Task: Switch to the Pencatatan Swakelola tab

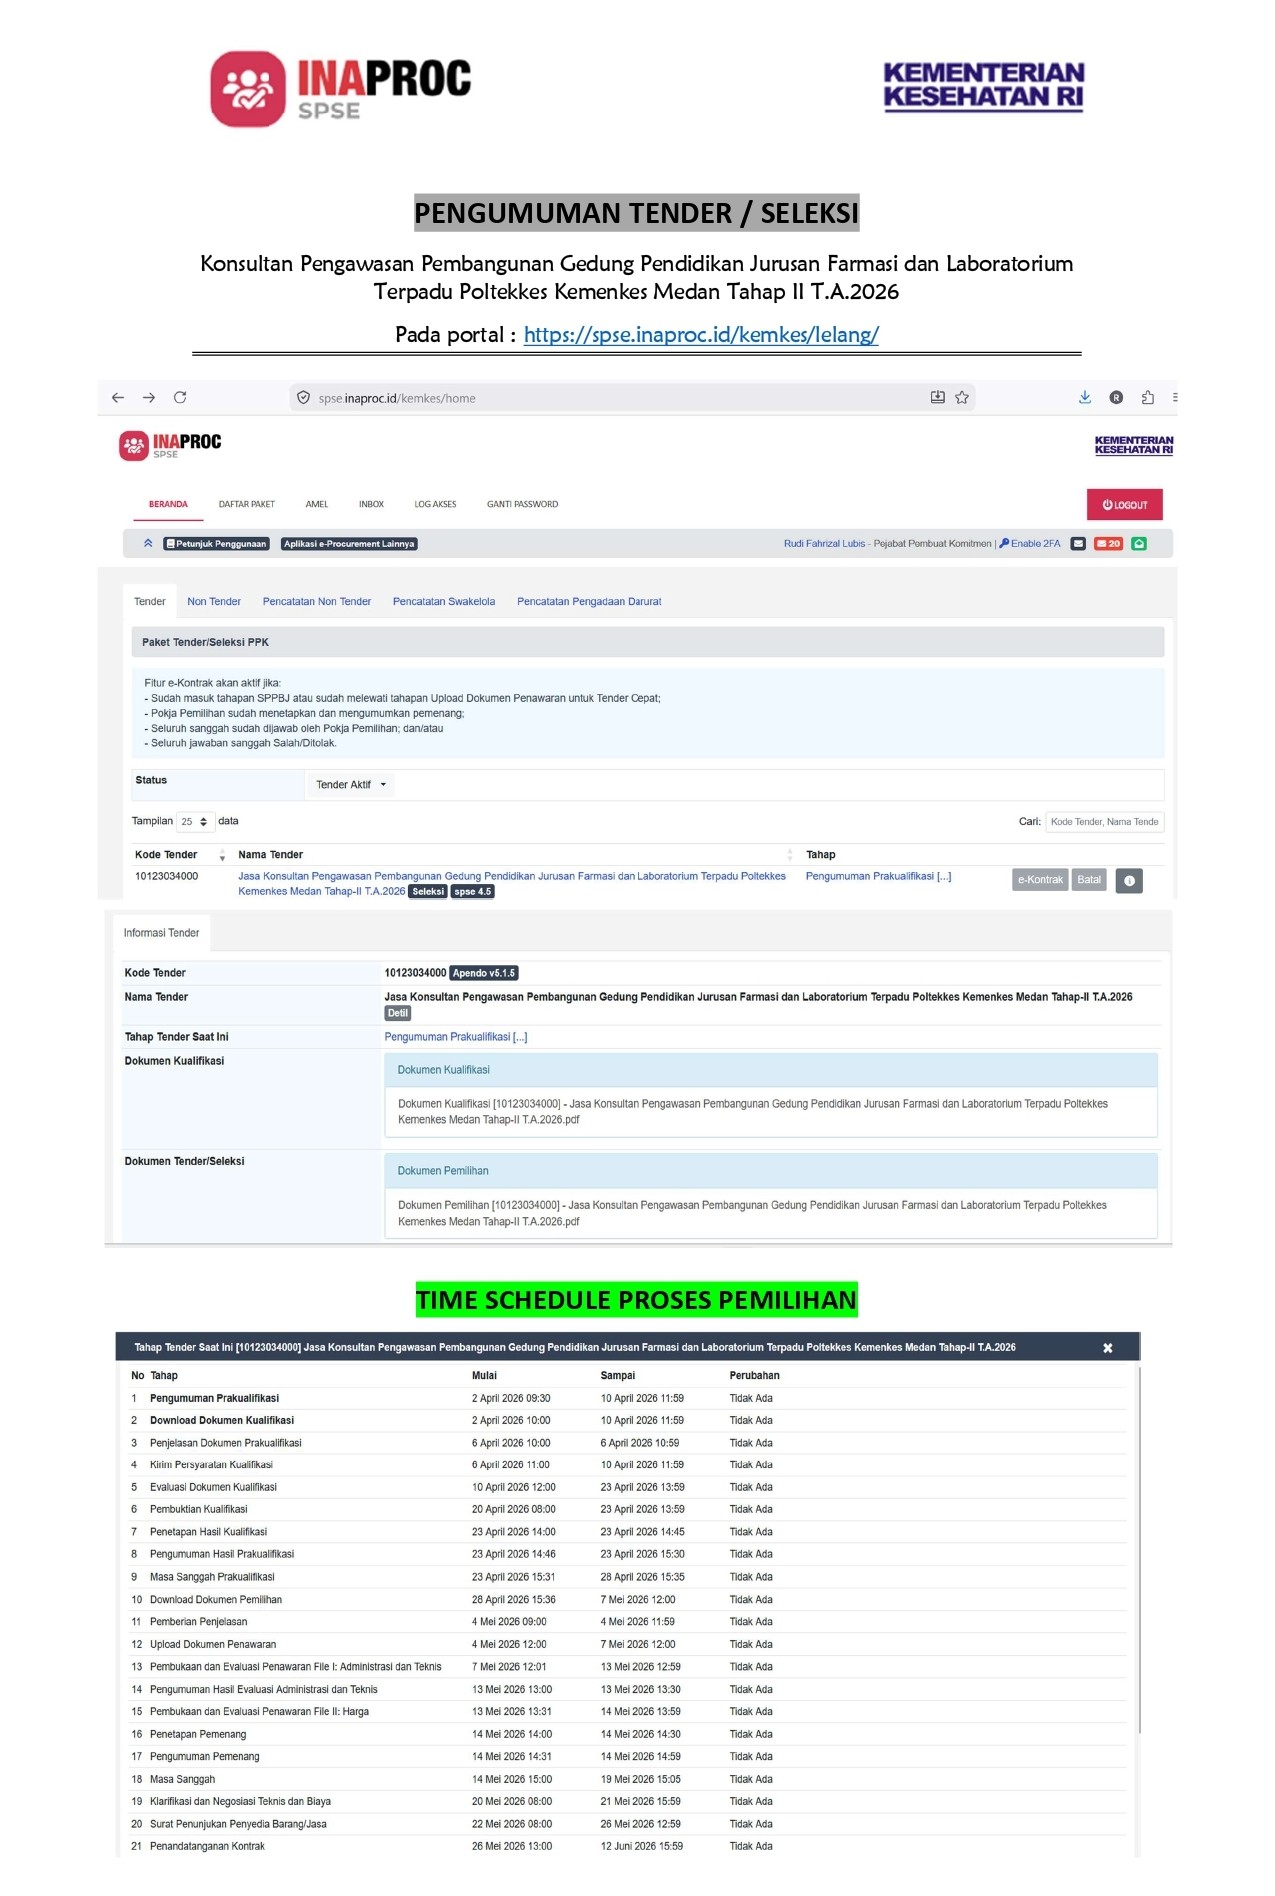Action: pyautogui.click(x=444, y=602)
